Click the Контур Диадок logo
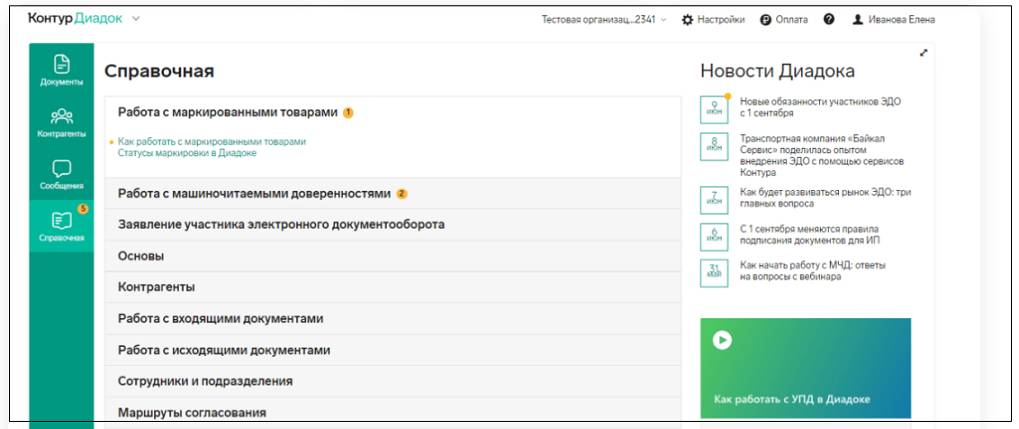Screen dimensions: 1019x429 (75, 19)
